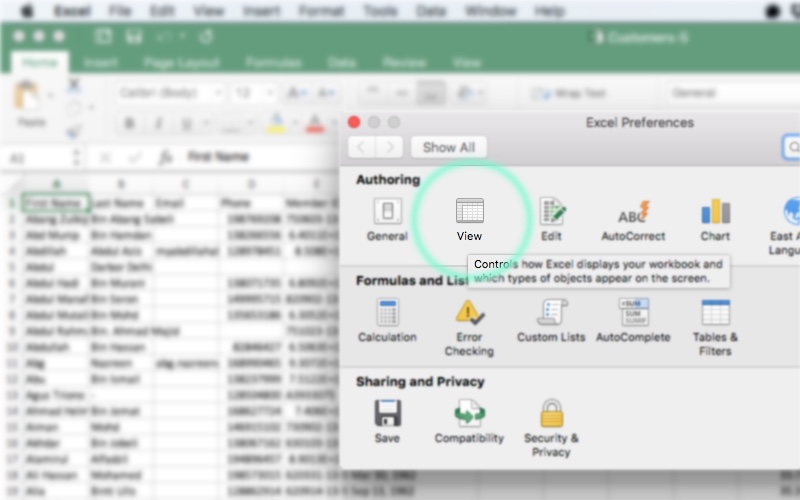Image resolution: width=800 pixels, height=500 pixels.
Task: Select cell A1 First Name
Action: pyautogui.click(x=55, y=203)
